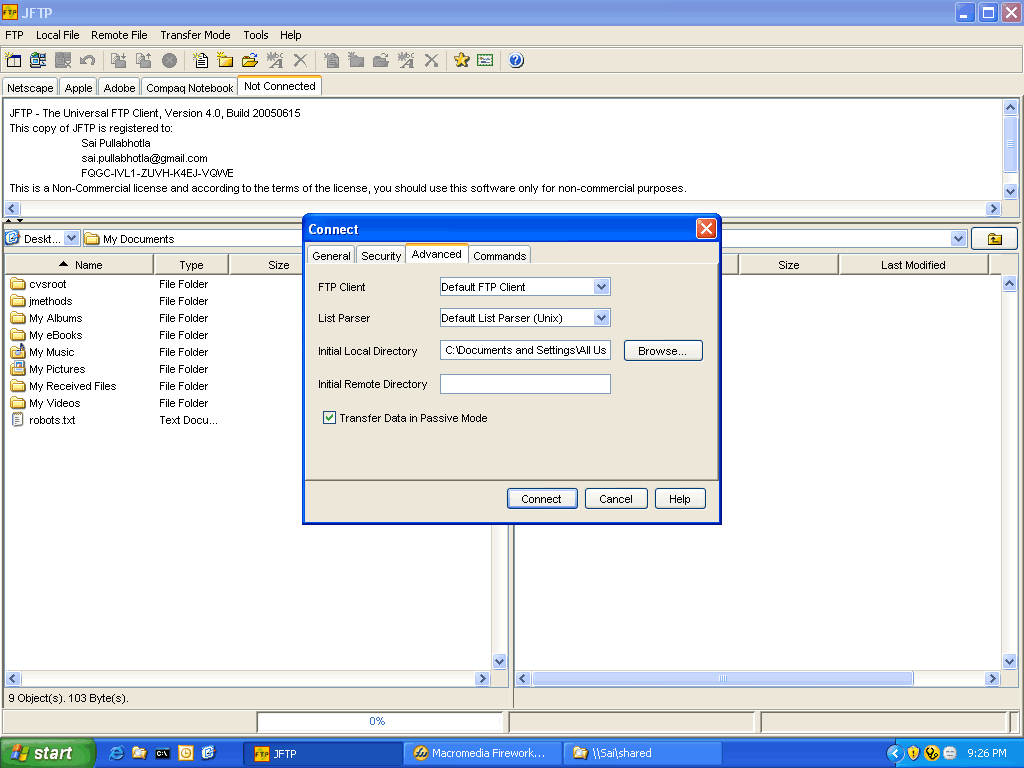
Task: Switch to Commands tab in Connect dialog
Action: pyautogui.click(x=500, y=256)
